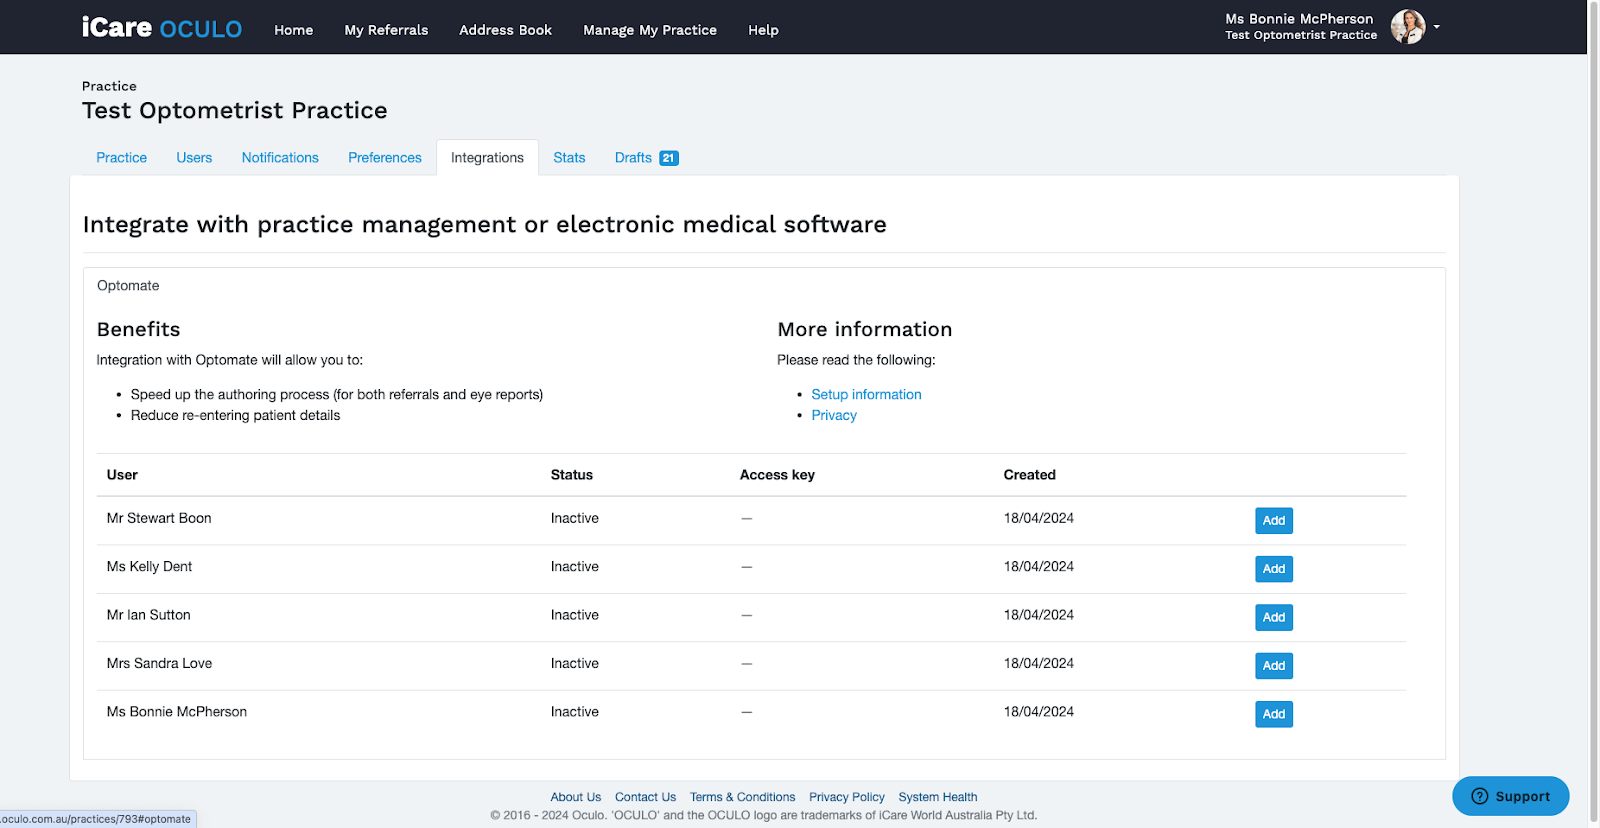The height and width of the screenshot is (828, 1600).
Task: Switch to the Practice tab
Action: 122,158
